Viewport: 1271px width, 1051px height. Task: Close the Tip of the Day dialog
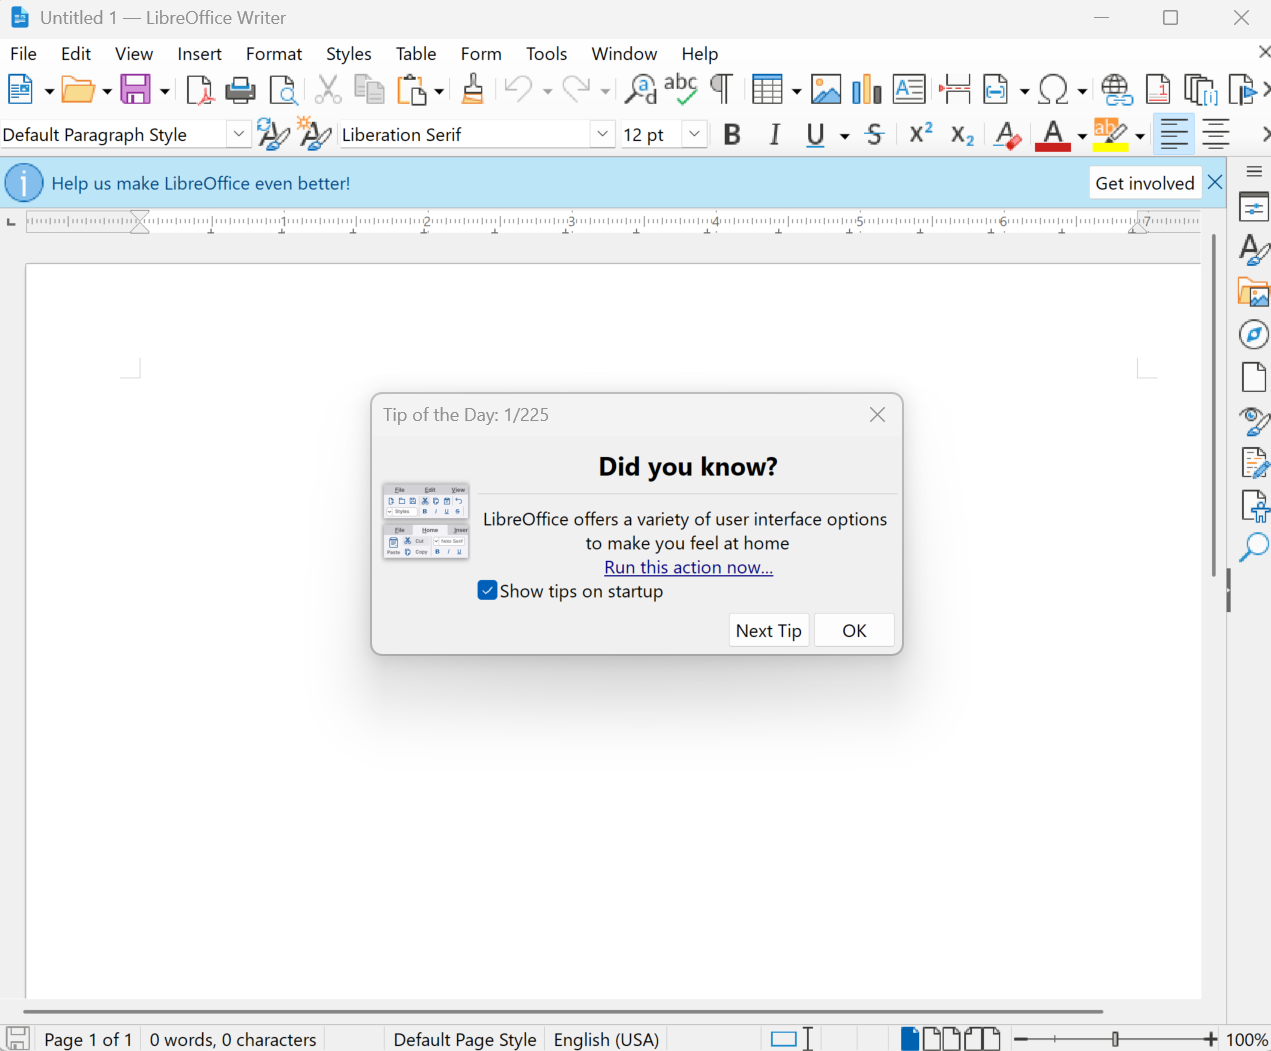click(x=877, y=414)
